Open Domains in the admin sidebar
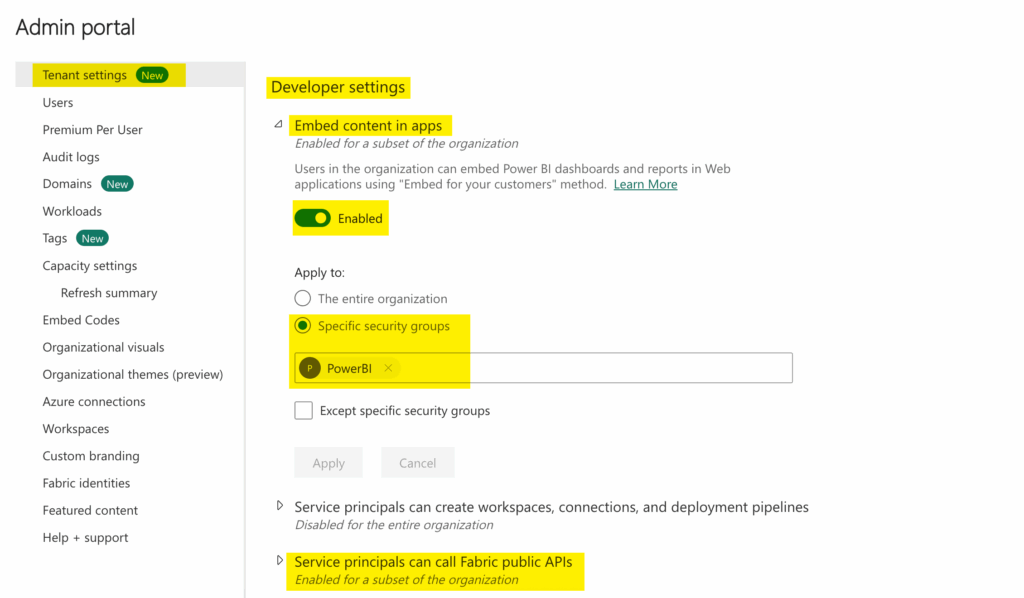The height and width of the screenshot is (598, 1024). point(67,184)
